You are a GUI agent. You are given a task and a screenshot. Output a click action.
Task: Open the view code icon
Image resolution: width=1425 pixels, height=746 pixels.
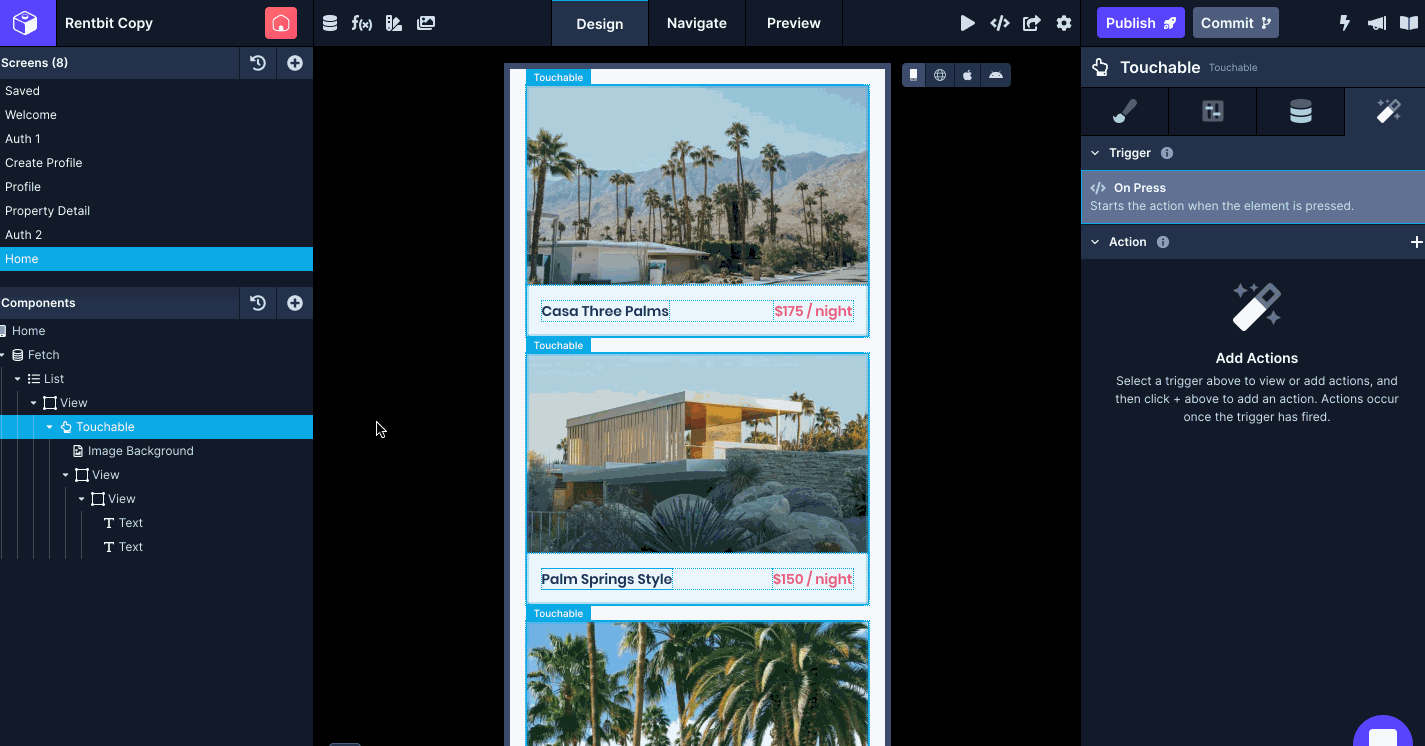point(999,23)
